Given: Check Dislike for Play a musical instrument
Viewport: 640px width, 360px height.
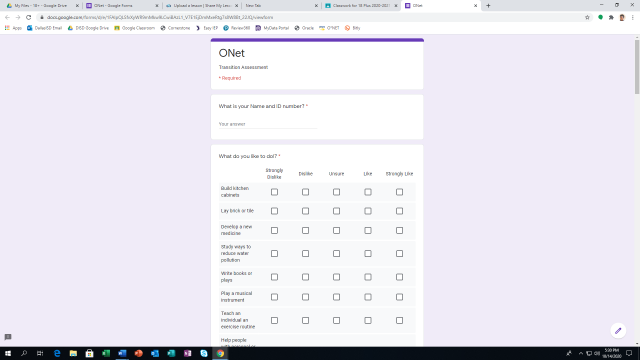Looking at the screenshot, I should 305,297.
